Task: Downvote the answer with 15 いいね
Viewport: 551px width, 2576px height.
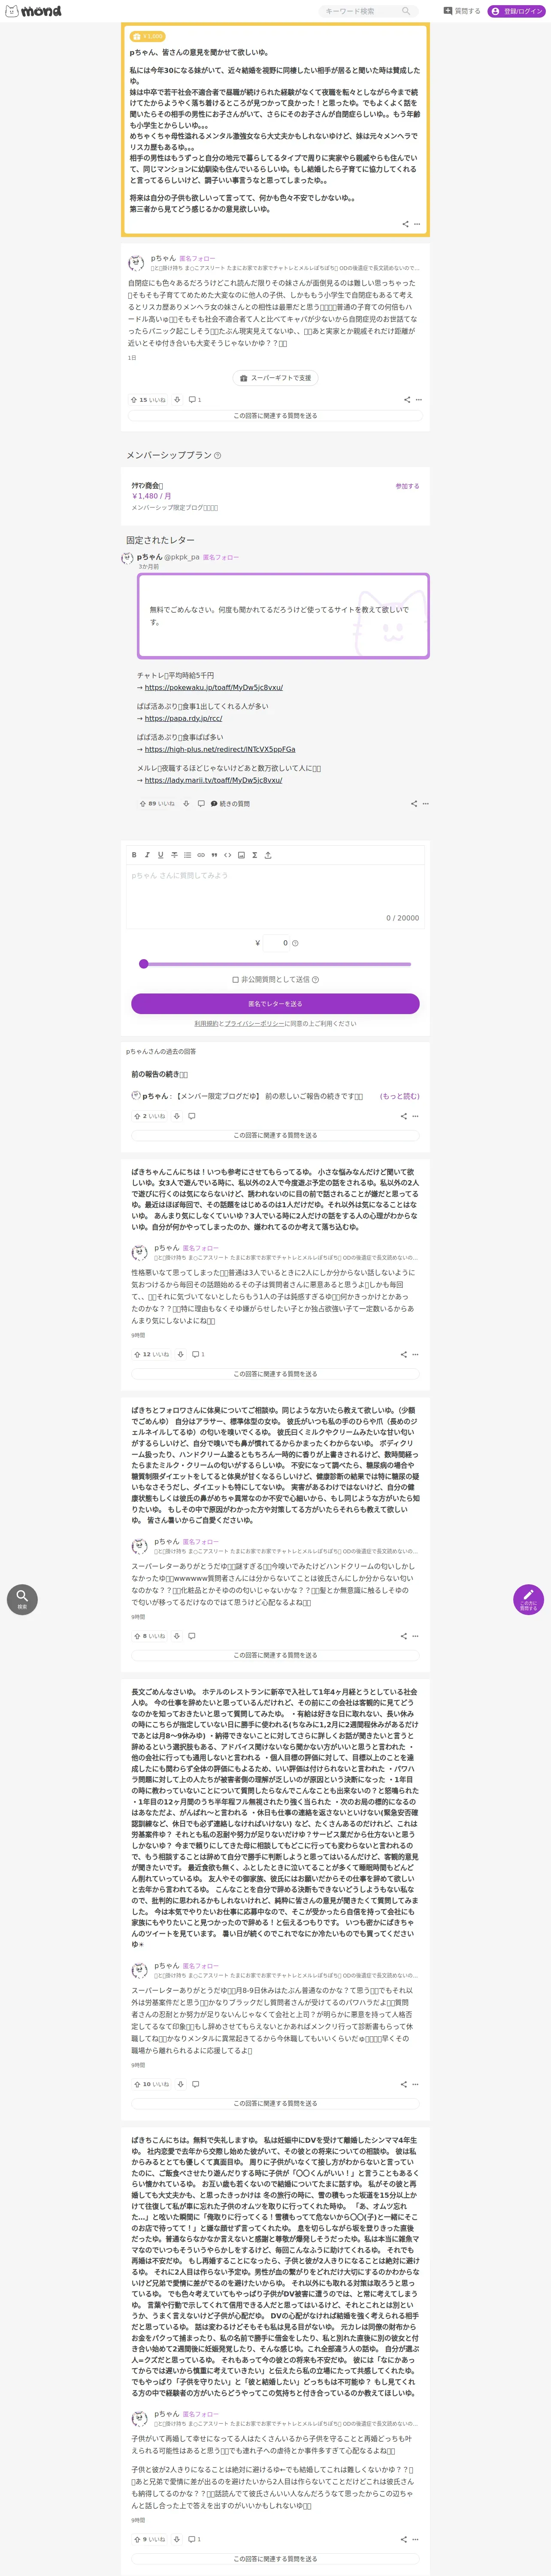Action: [177, 400]
